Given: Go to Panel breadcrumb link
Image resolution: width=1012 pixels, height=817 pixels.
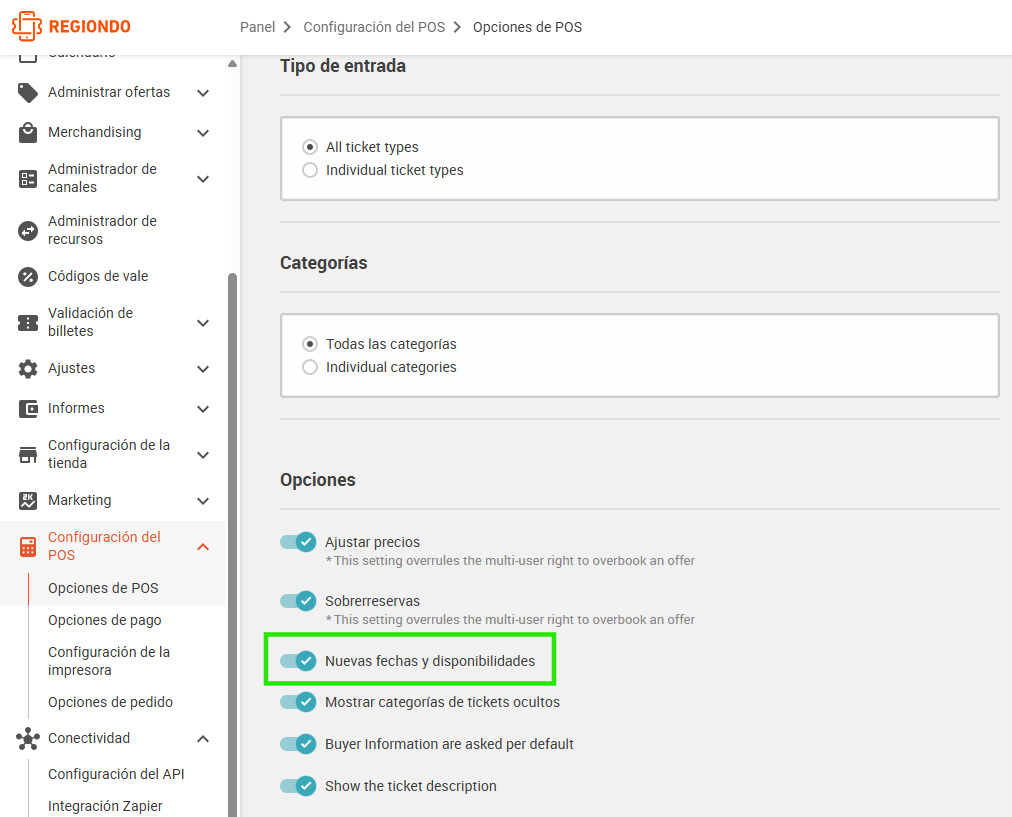Looking at the screenshot, I should pos(257,27).
